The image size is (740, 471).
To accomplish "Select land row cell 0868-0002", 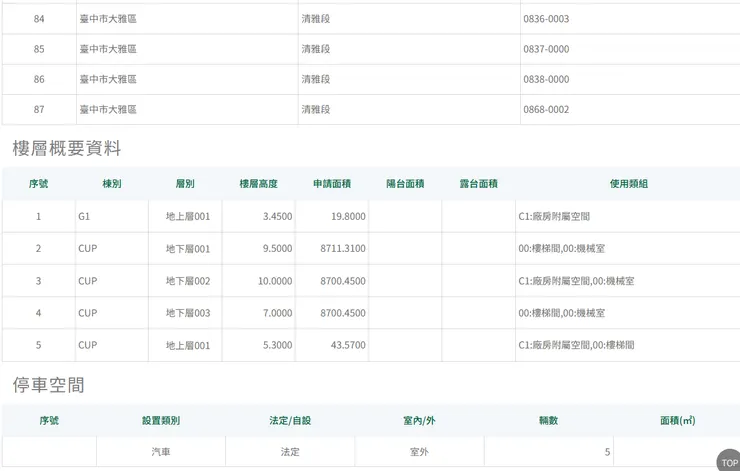I will 630,109.
